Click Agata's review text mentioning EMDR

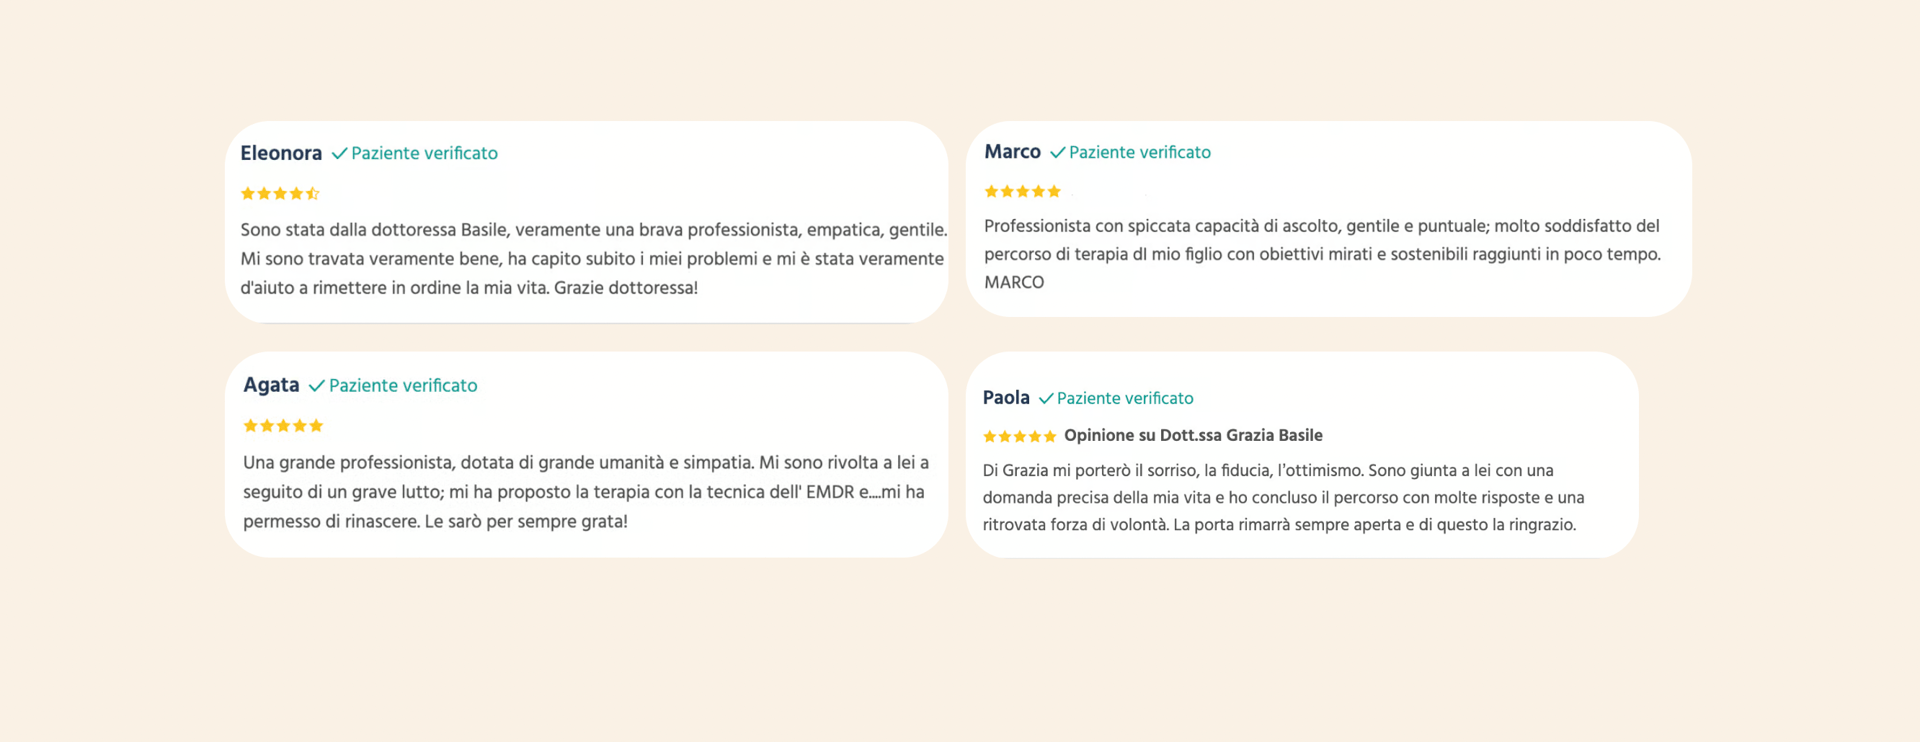[x=586, y=492]
